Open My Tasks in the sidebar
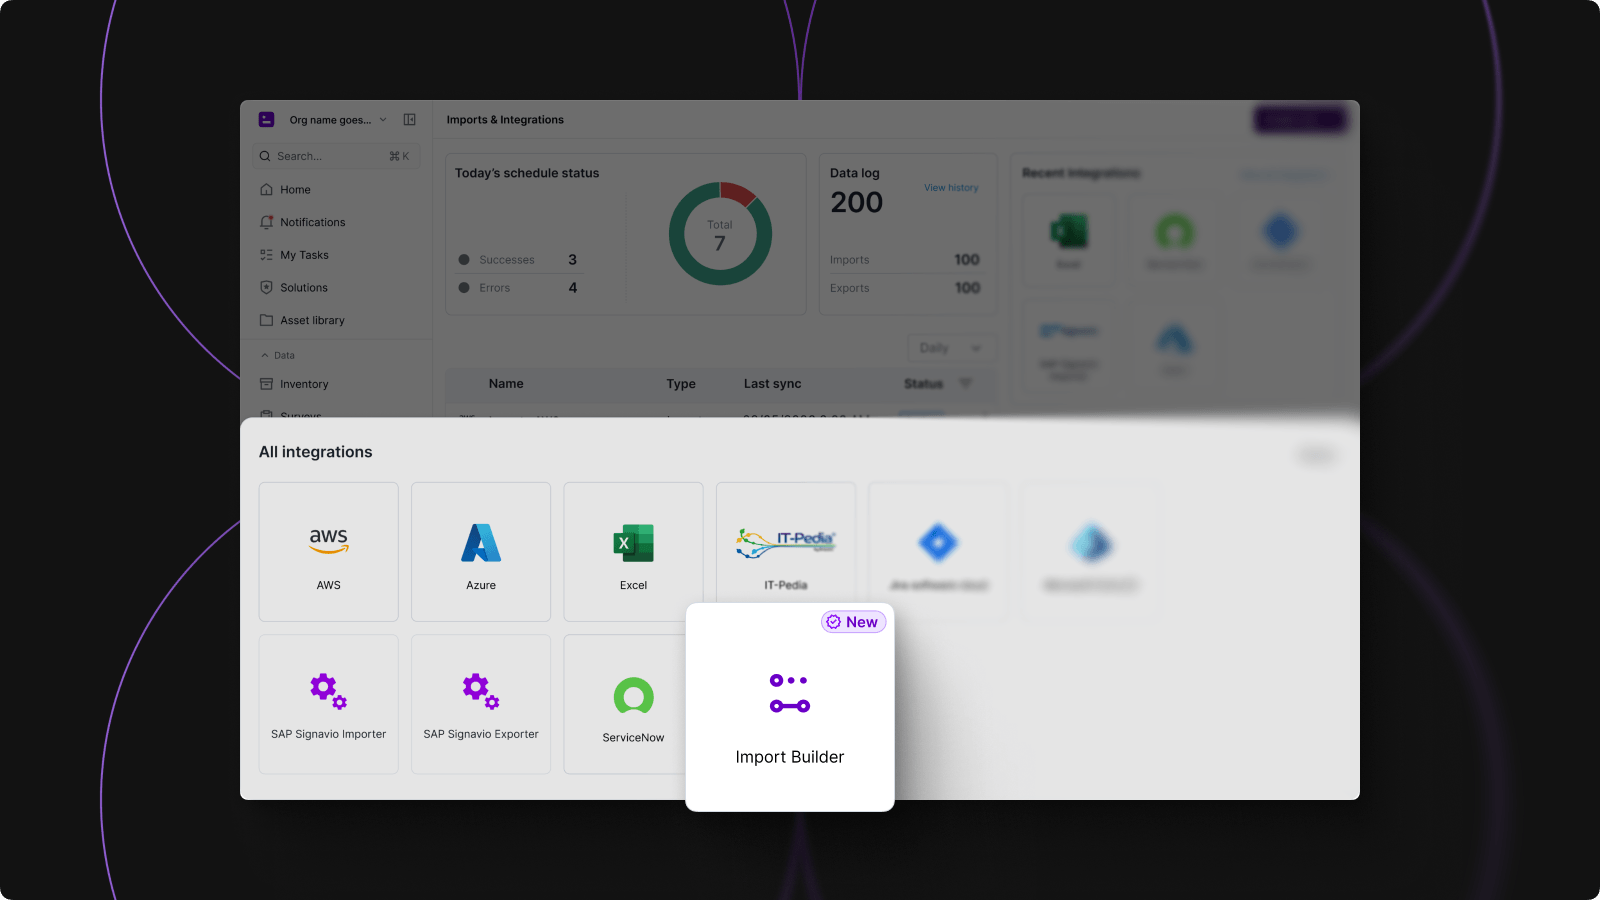The image size is (1600, 900). [x=304, y=255]
